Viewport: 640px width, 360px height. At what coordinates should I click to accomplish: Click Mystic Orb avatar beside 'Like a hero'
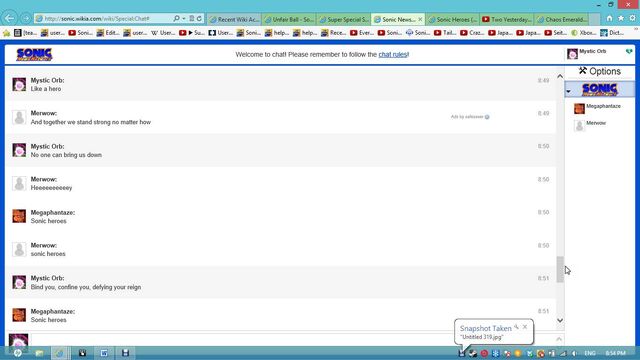(19, 84)
